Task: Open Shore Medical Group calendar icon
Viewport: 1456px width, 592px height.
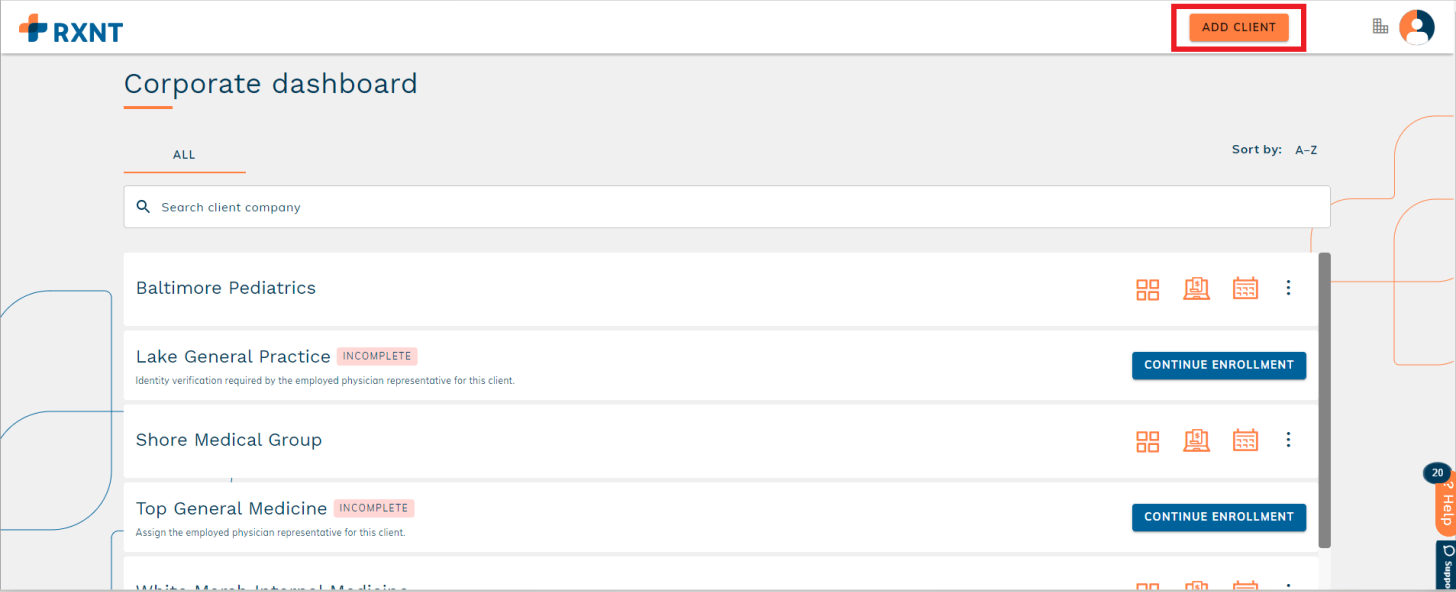Action: click(x=1245, y=441)
